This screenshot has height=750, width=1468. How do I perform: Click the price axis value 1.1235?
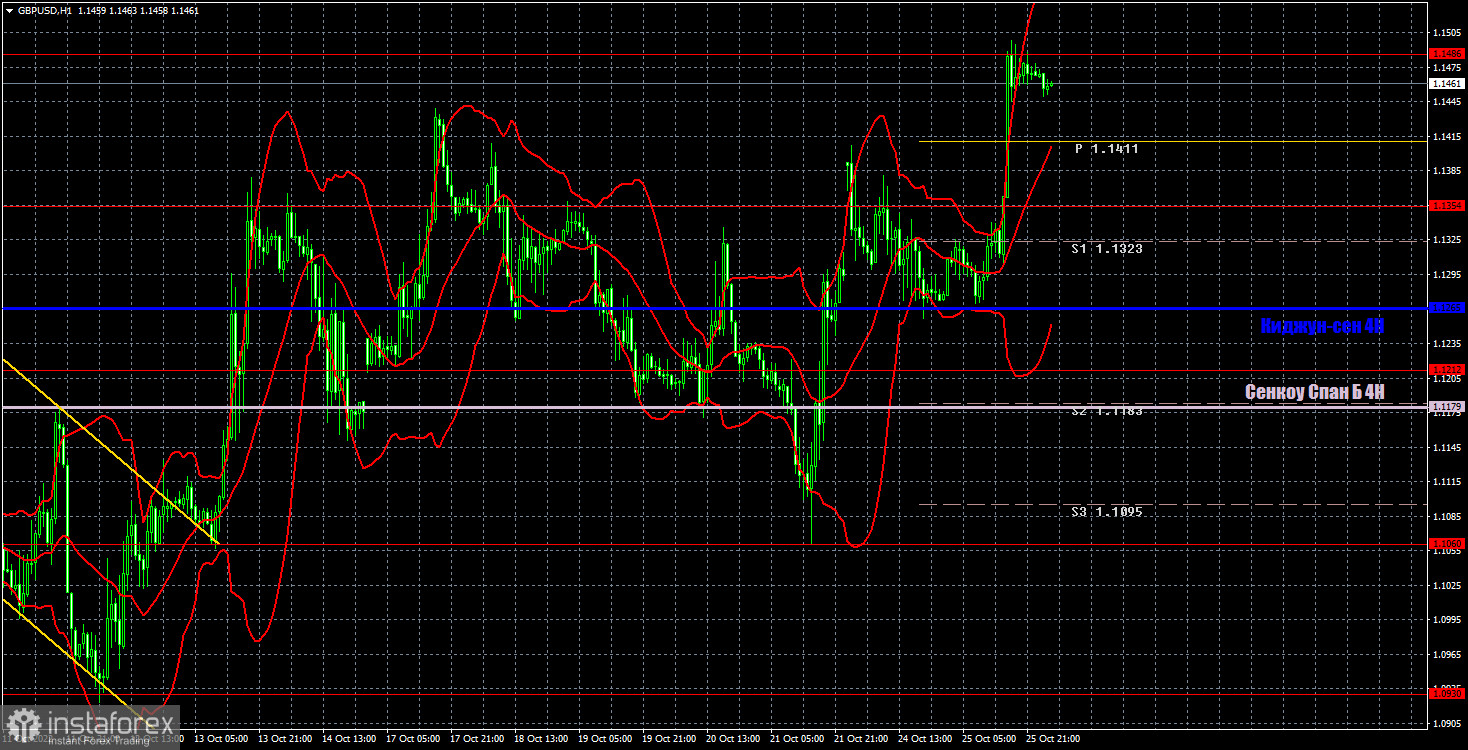(1447, 343)
